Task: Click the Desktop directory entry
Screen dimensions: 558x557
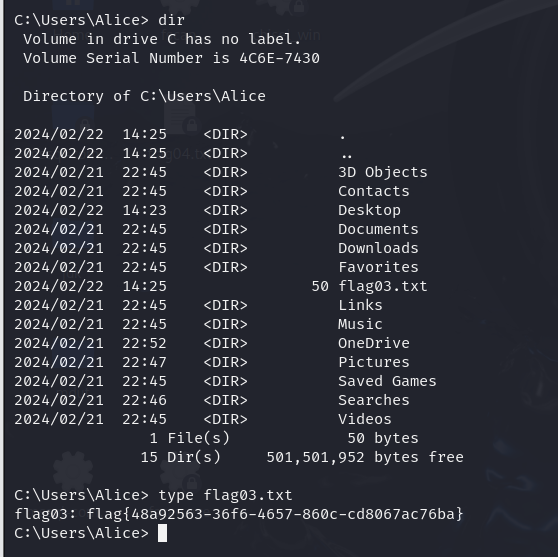Action: pyautogui.click(x=369, y=210)
